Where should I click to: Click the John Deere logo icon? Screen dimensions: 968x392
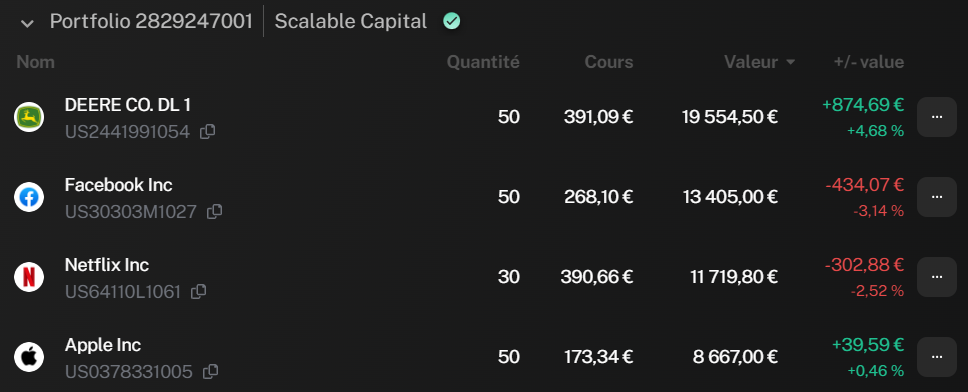click(x=29, y=117)
